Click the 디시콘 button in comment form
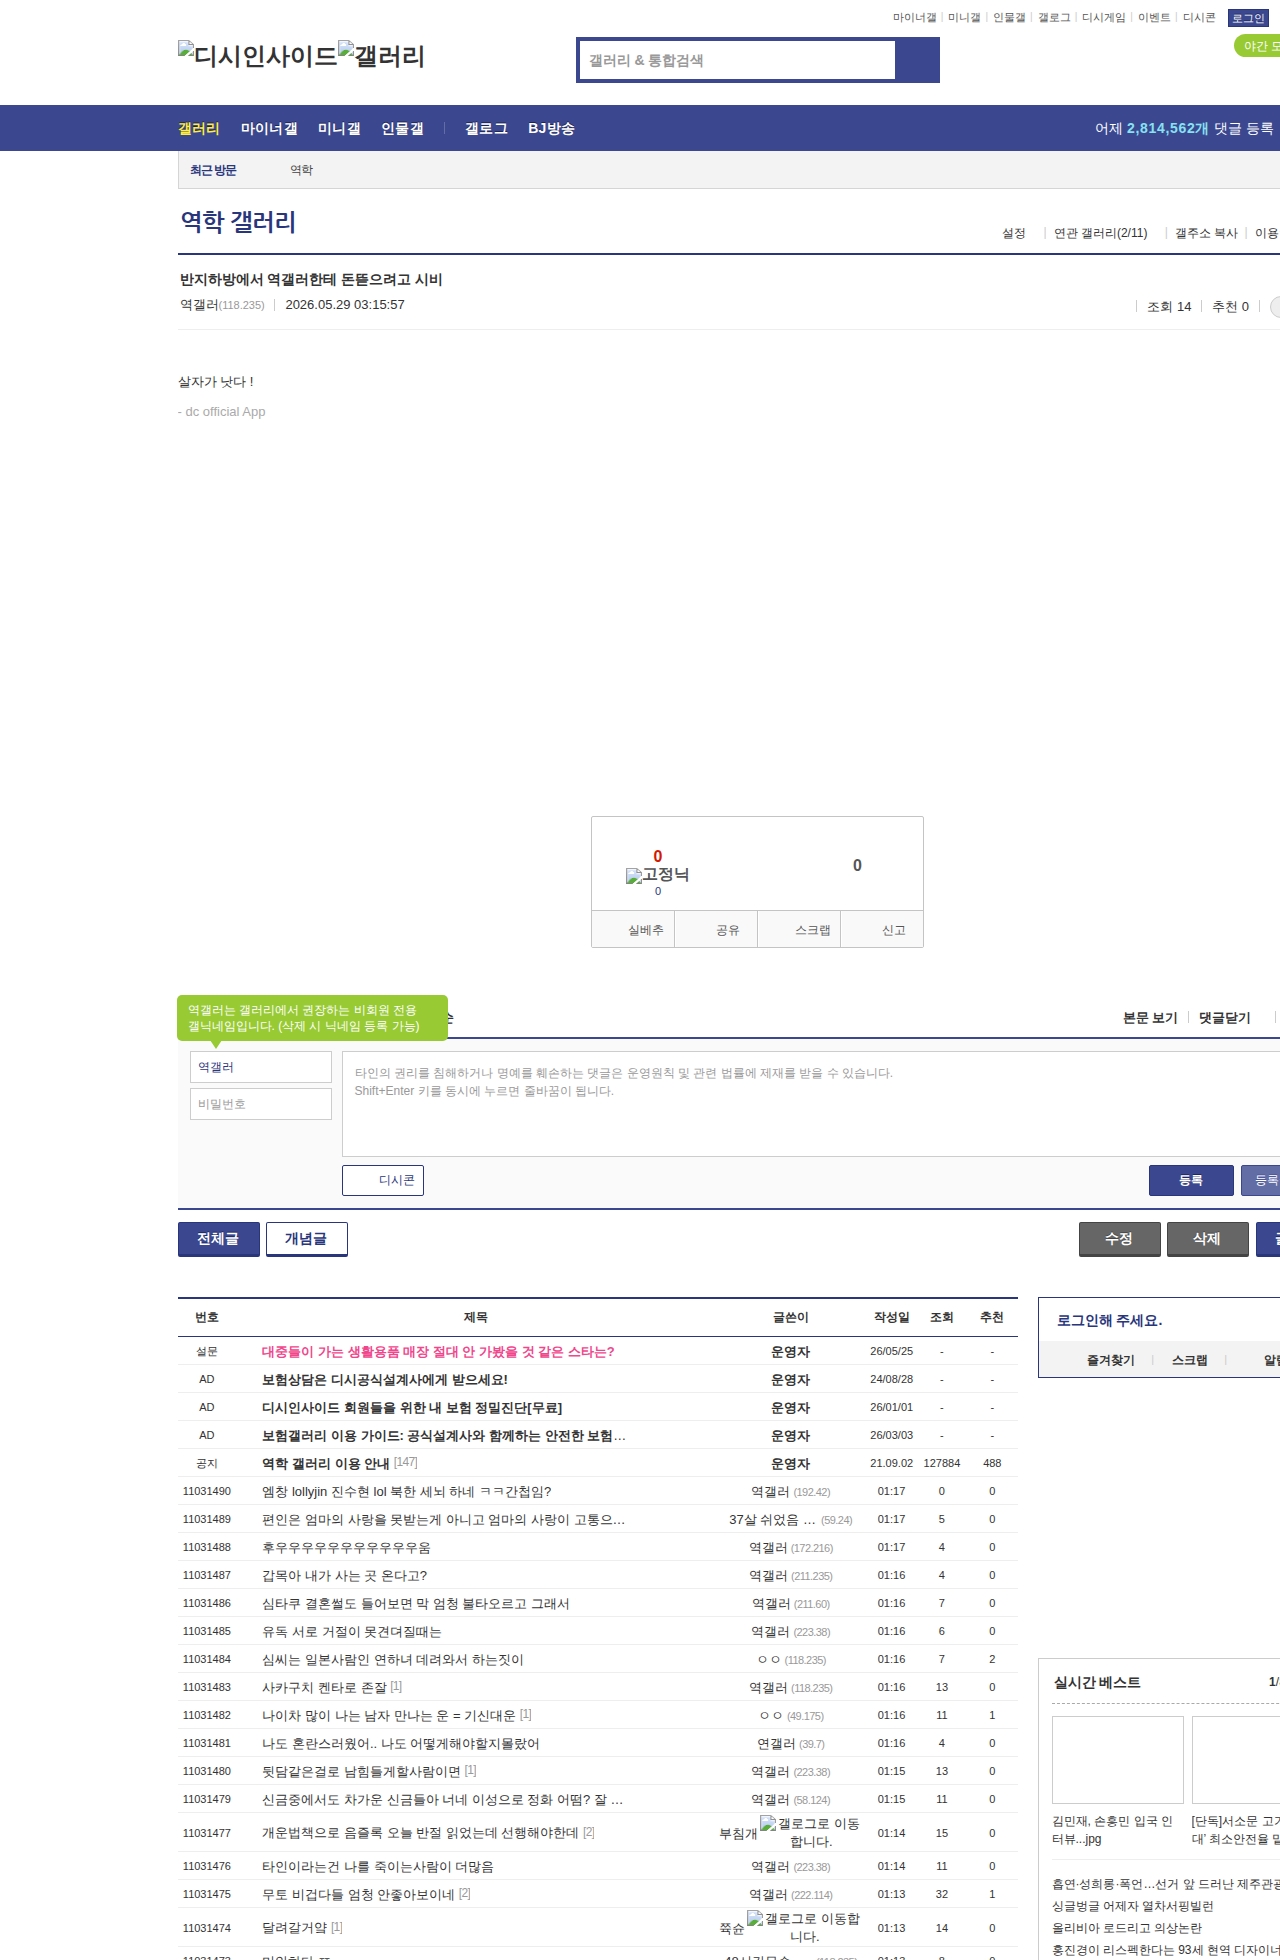The width and height of the screenshot is (1280, 1960). click(x=383, y=1180)
